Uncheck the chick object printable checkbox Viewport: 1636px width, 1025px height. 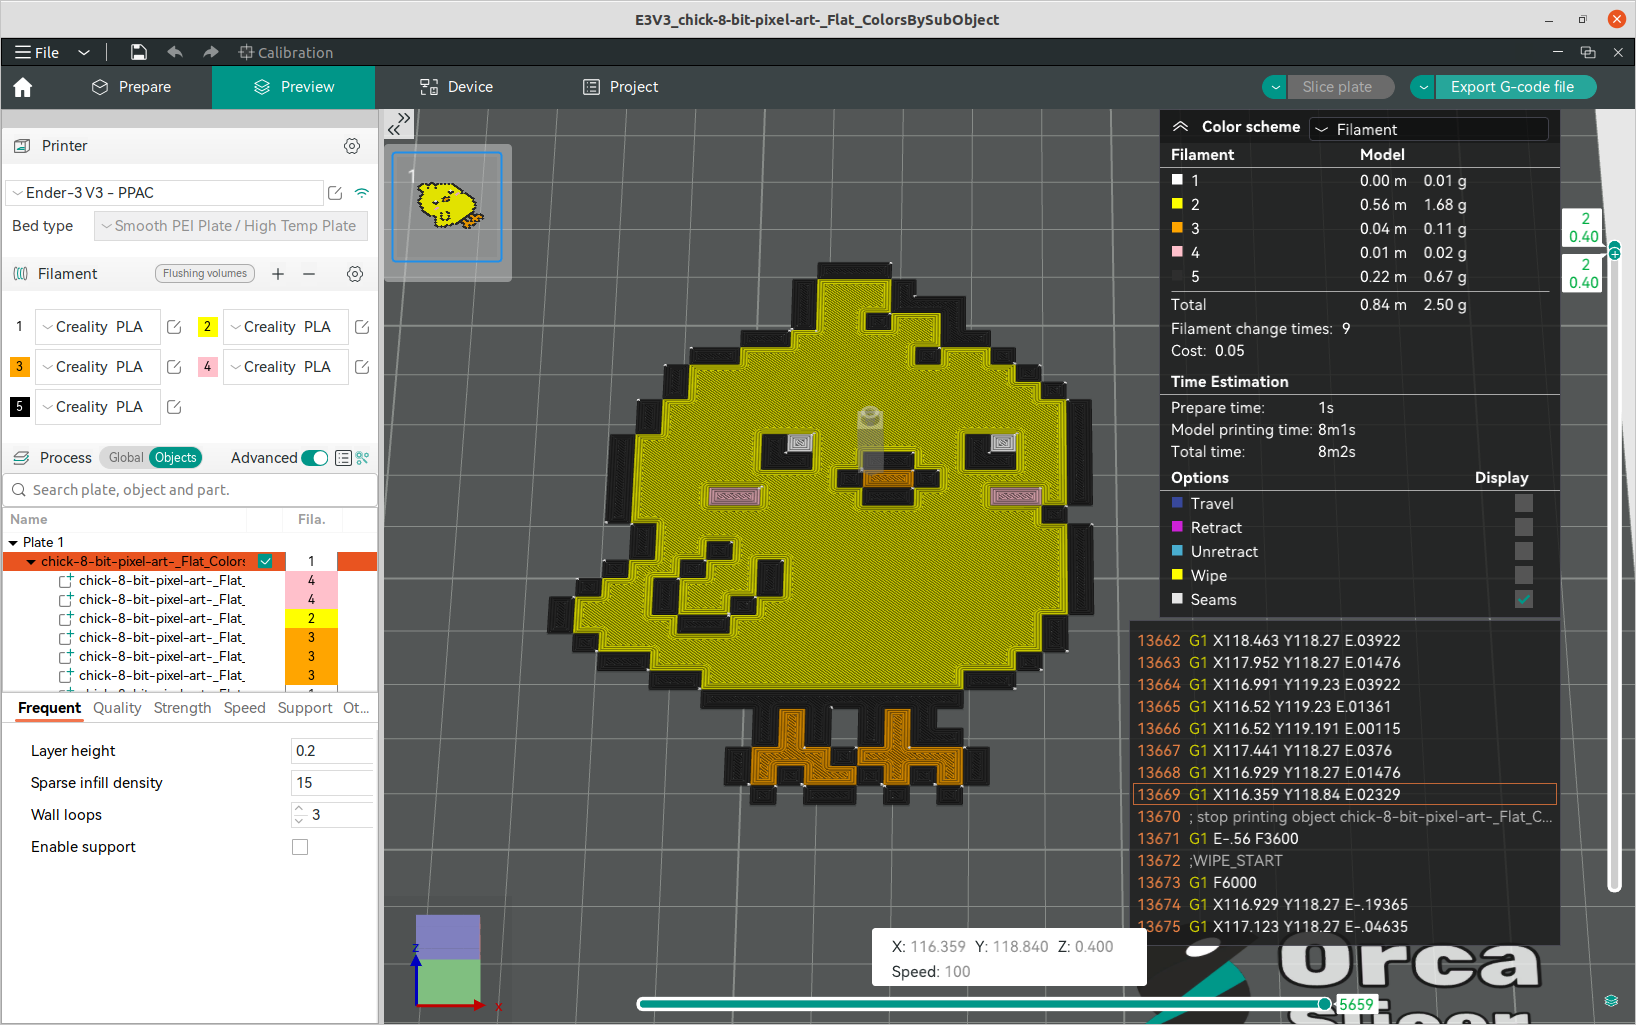pyautogui.click(x=265, y=561)
